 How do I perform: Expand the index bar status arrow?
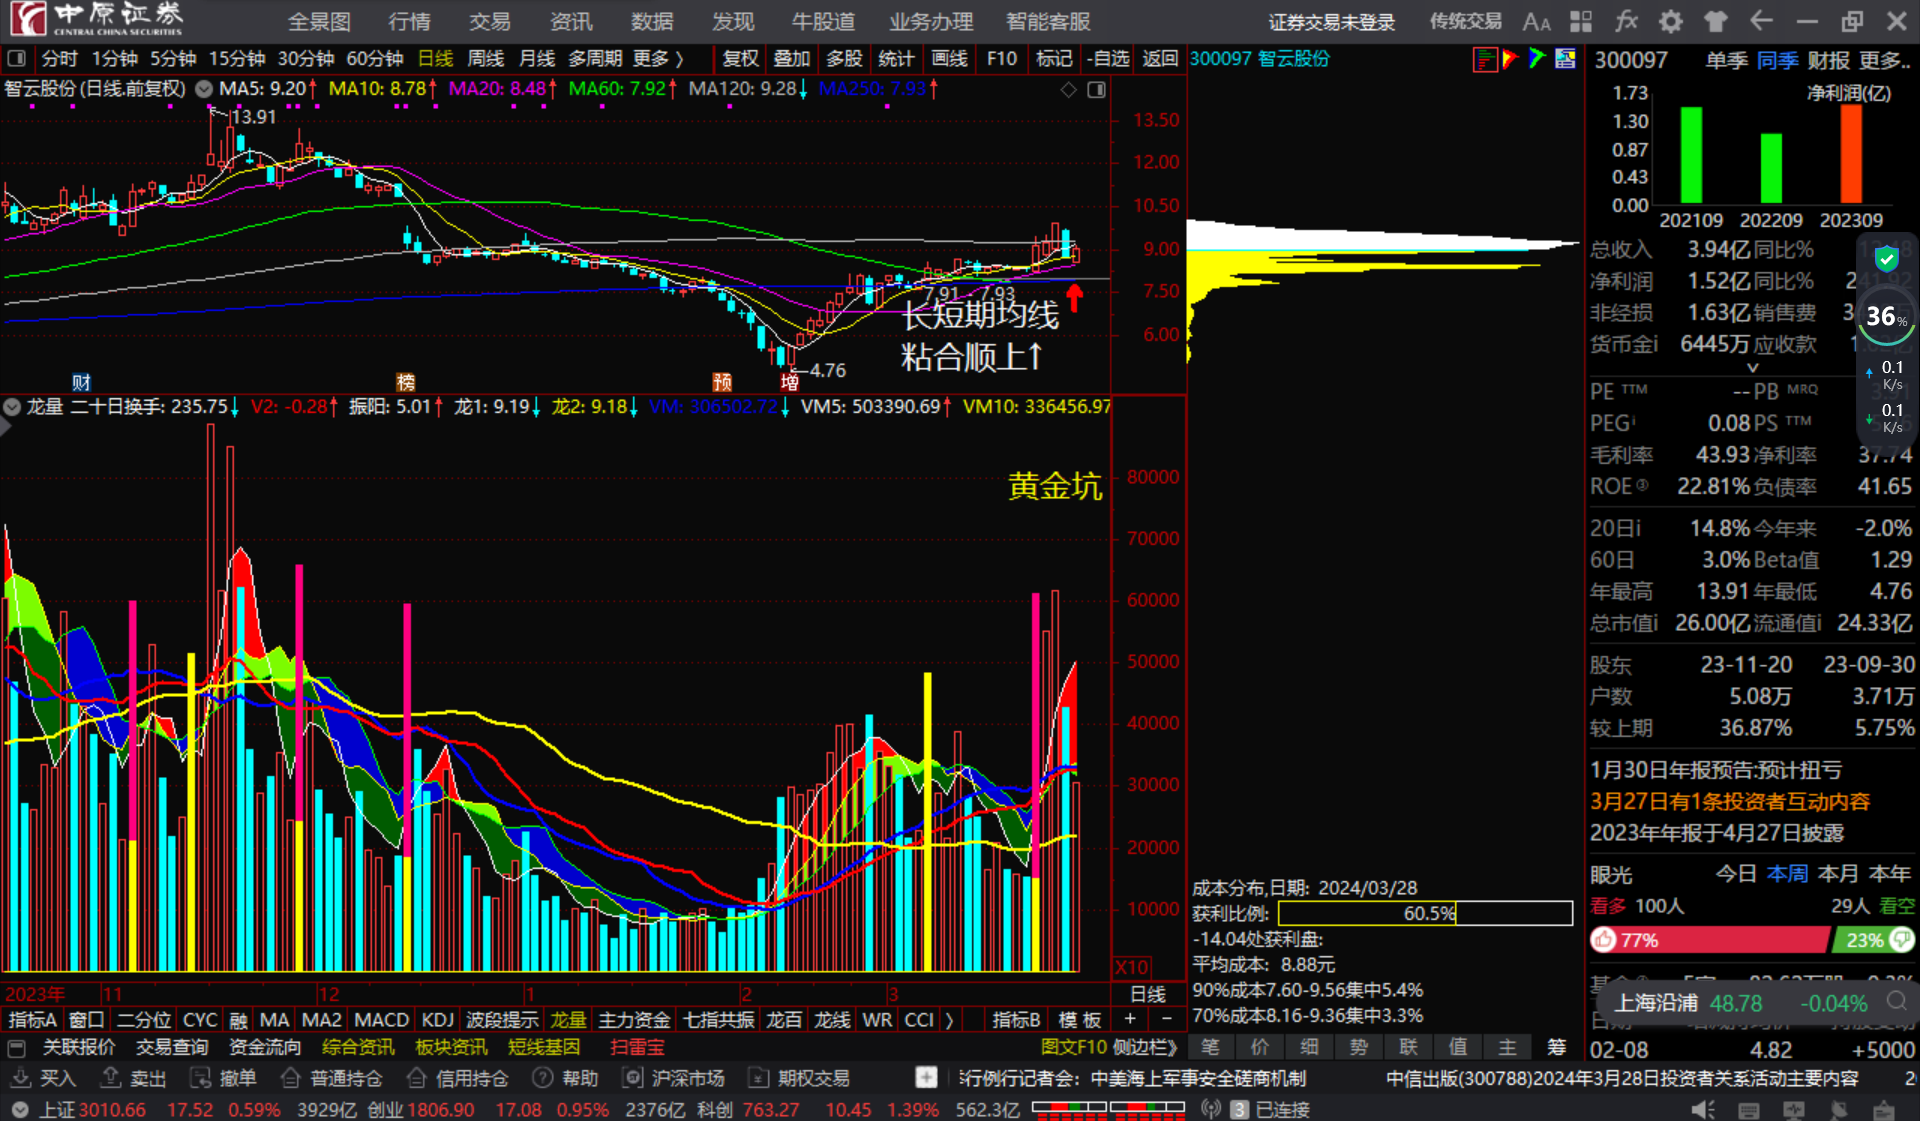(x=19, y=1110)
